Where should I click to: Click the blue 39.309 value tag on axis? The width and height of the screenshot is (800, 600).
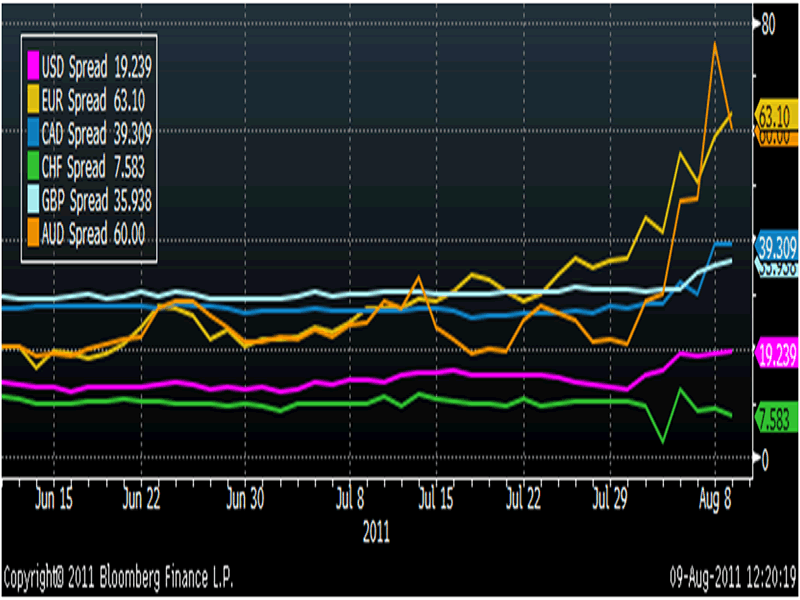pyautogui.click(x=776, y=245)
